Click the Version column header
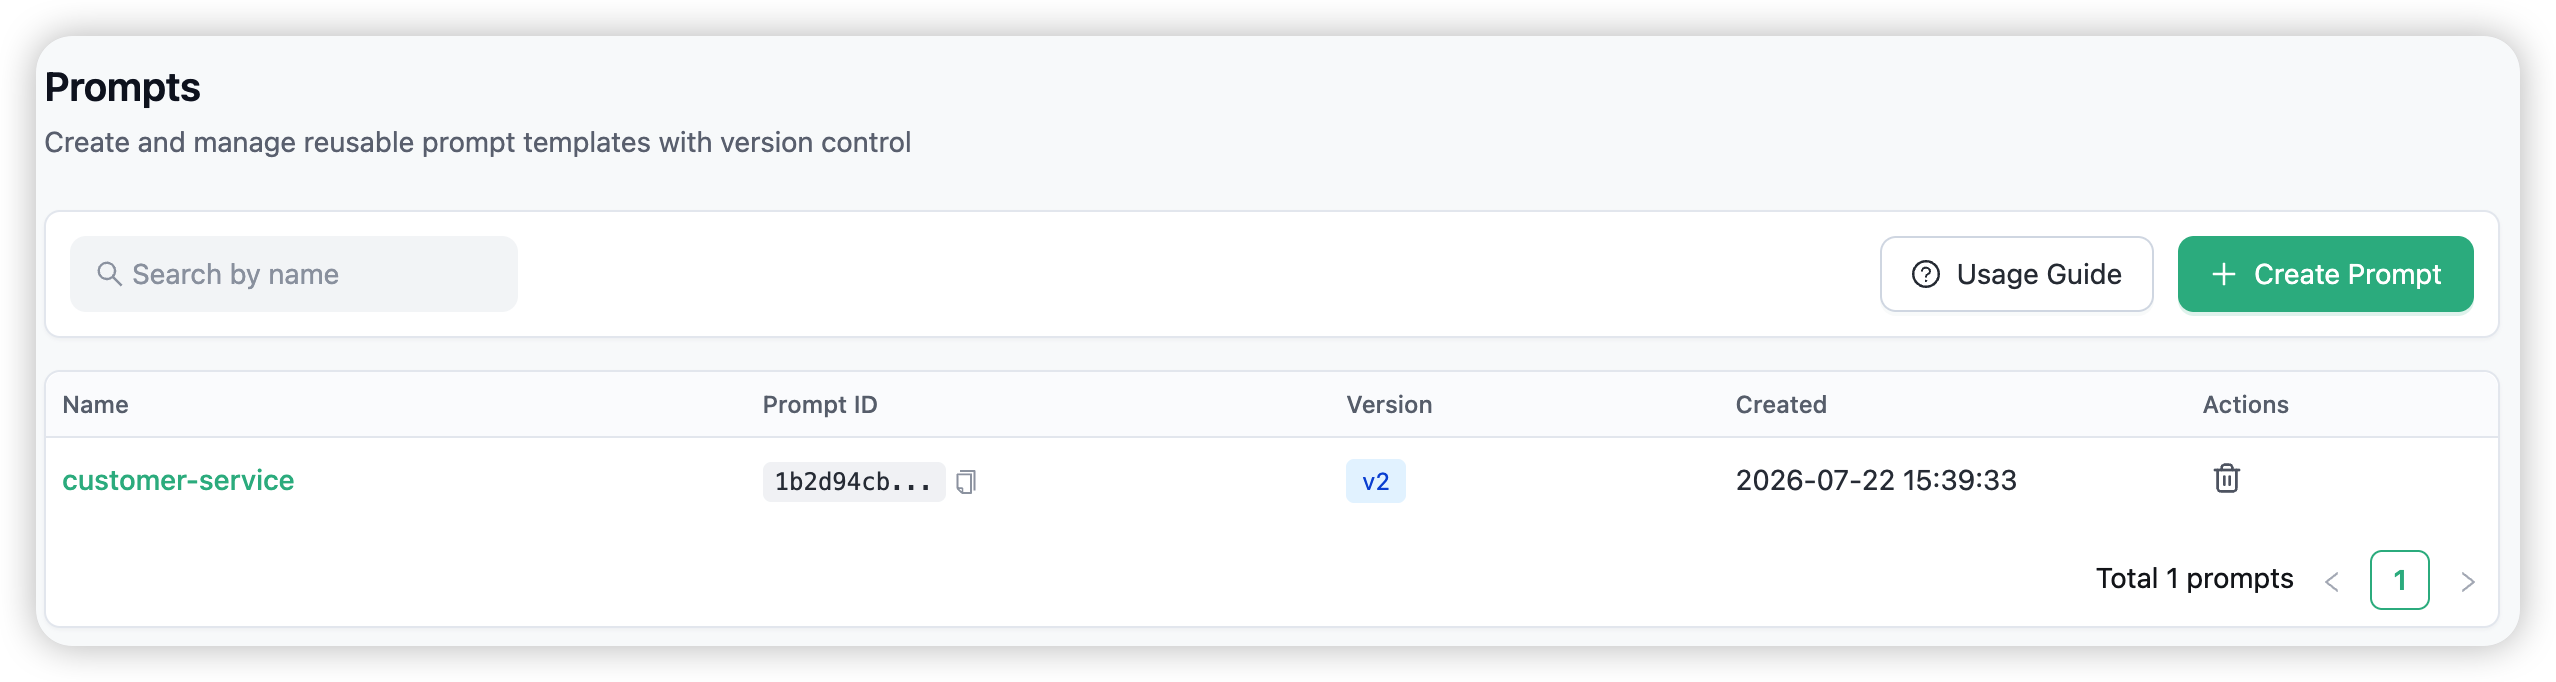2556x682 pixels. [1389, 405]
